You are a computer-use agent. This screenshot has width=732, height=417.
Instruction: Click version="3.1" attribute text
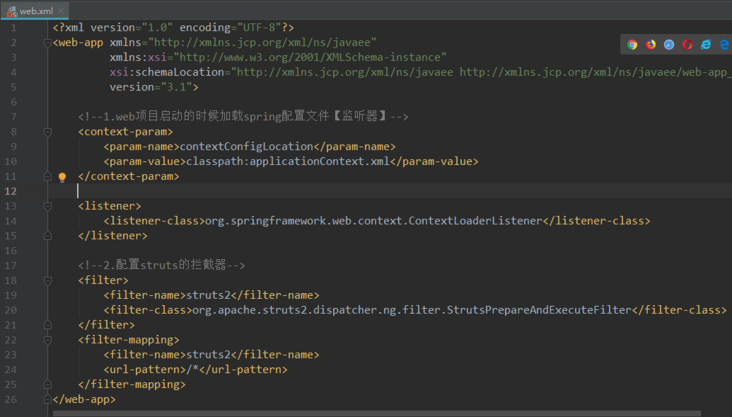[x=150, y=87]
